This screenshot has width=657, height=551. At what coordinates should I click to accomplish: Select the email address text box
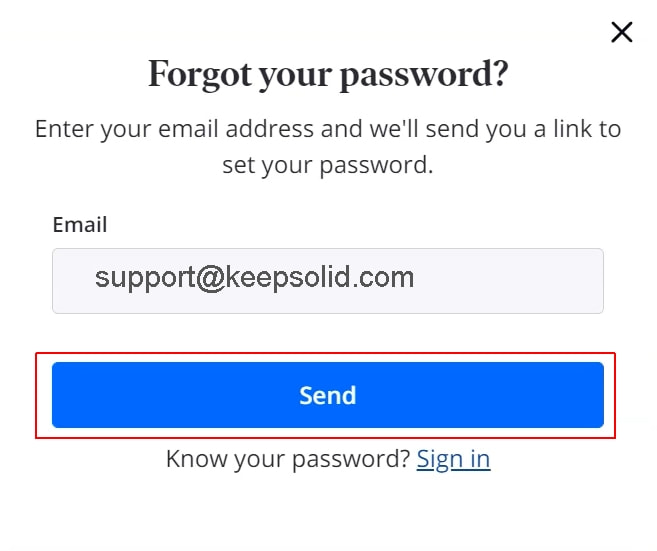(328, 281)
